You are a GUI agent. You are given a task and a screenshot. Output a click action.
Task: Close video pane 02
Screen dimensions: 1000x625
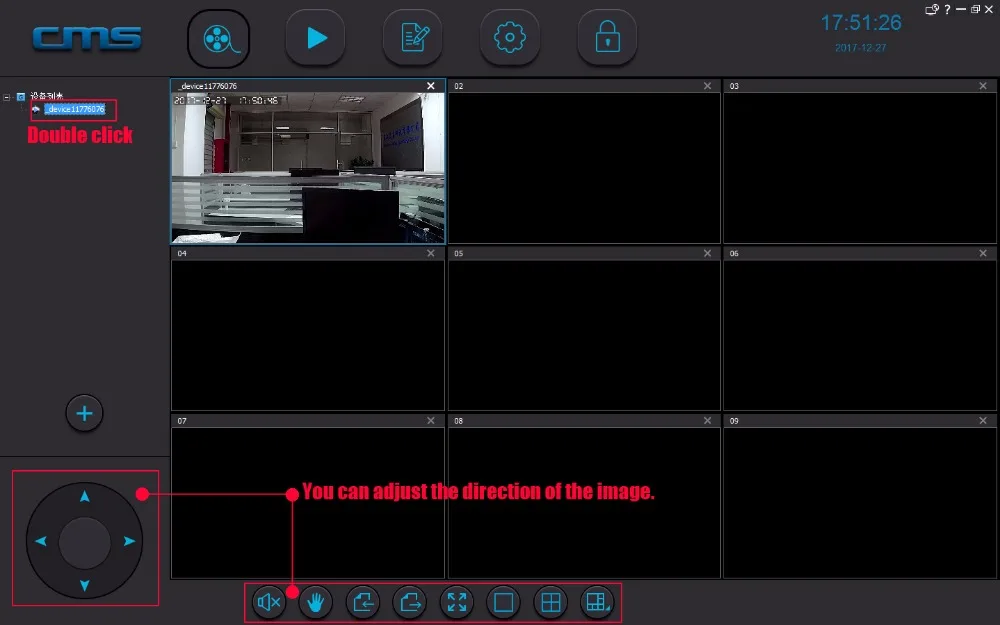(707, 86)
